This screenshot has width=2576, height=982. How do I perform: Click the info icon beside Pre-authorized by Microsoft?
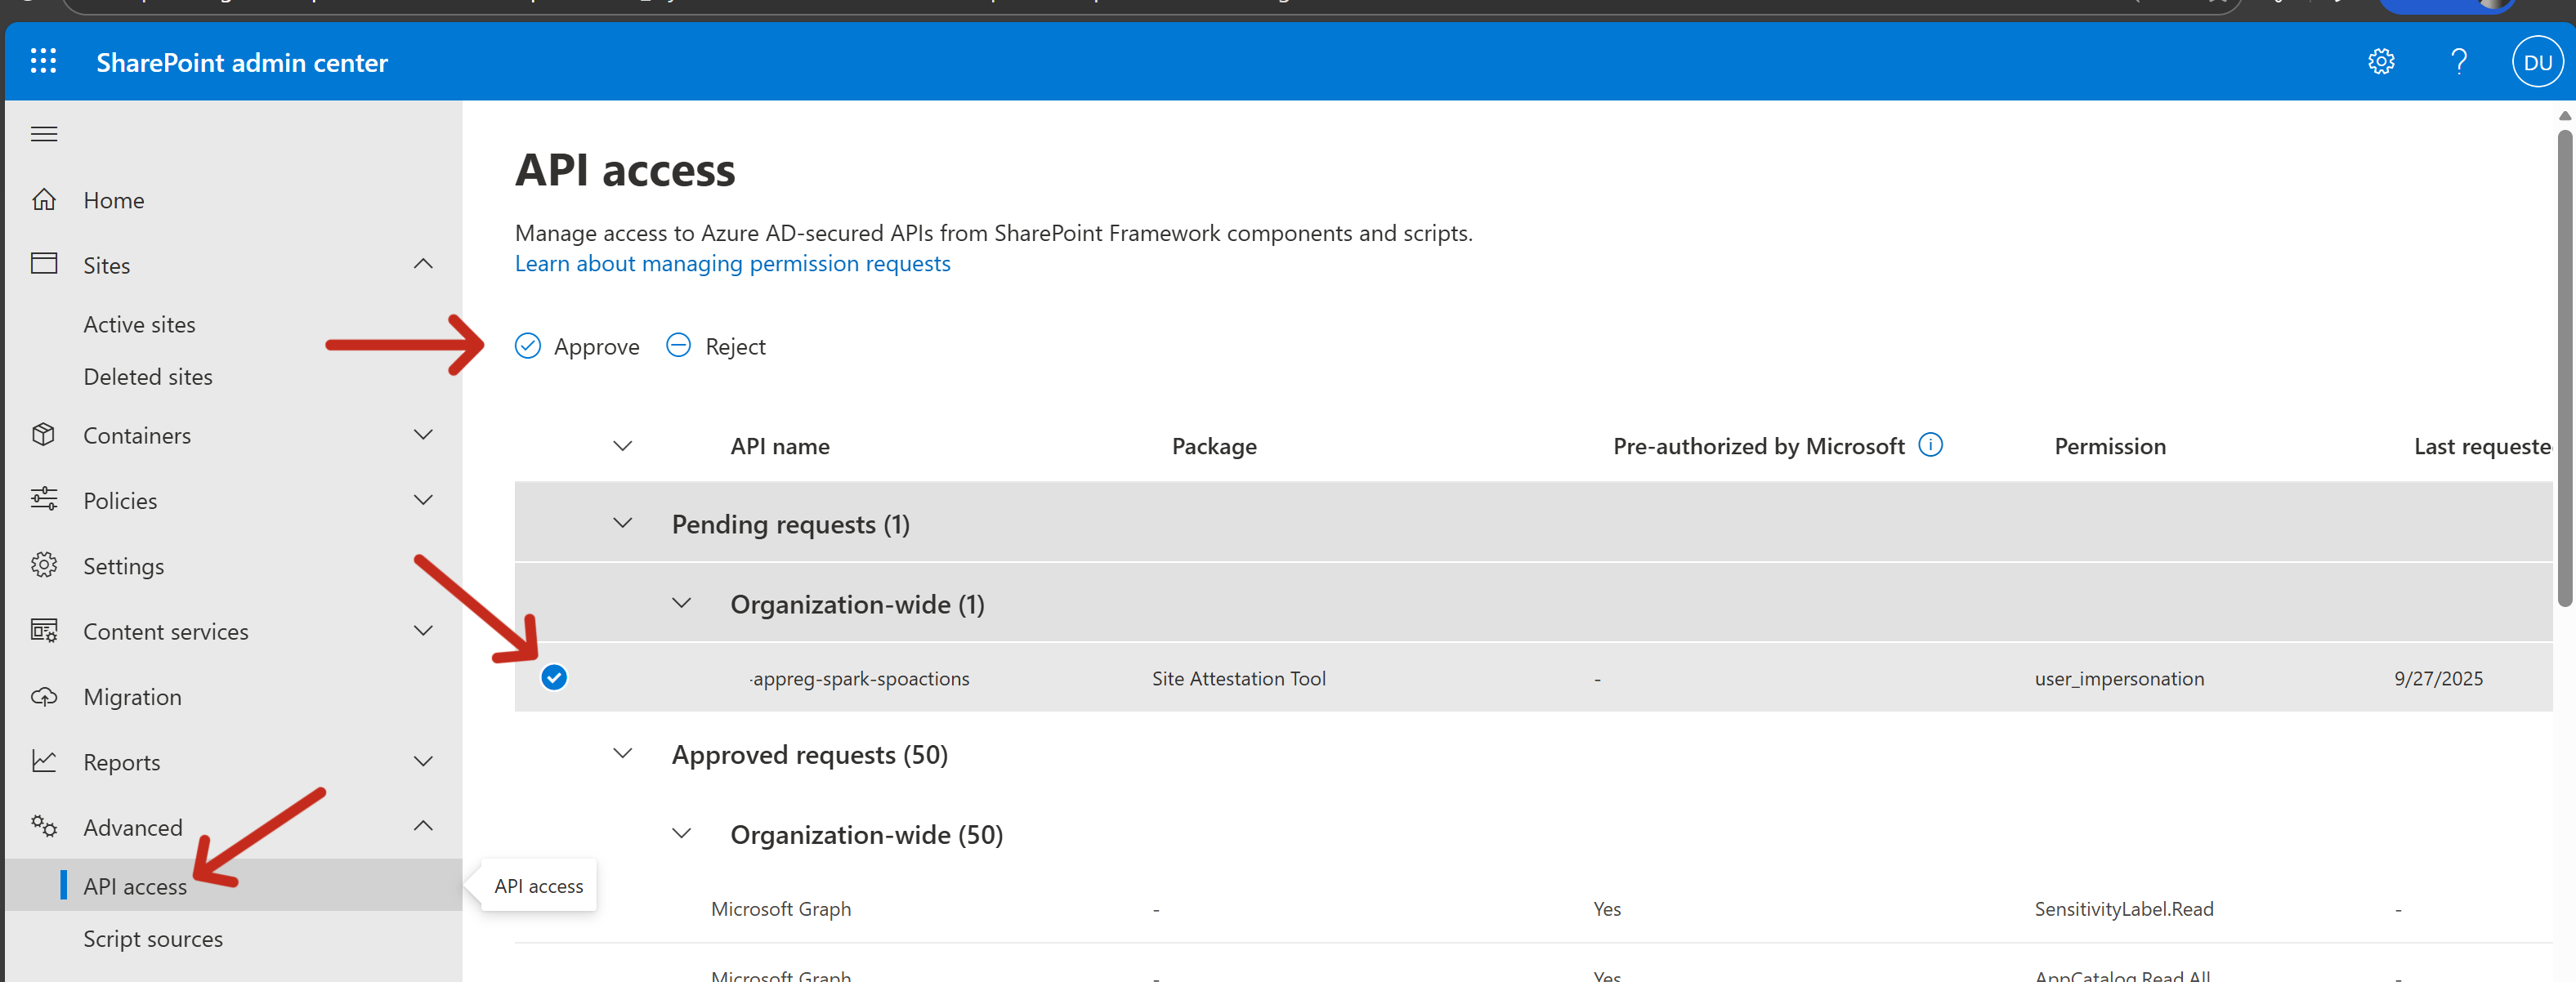click(1930, 445)
